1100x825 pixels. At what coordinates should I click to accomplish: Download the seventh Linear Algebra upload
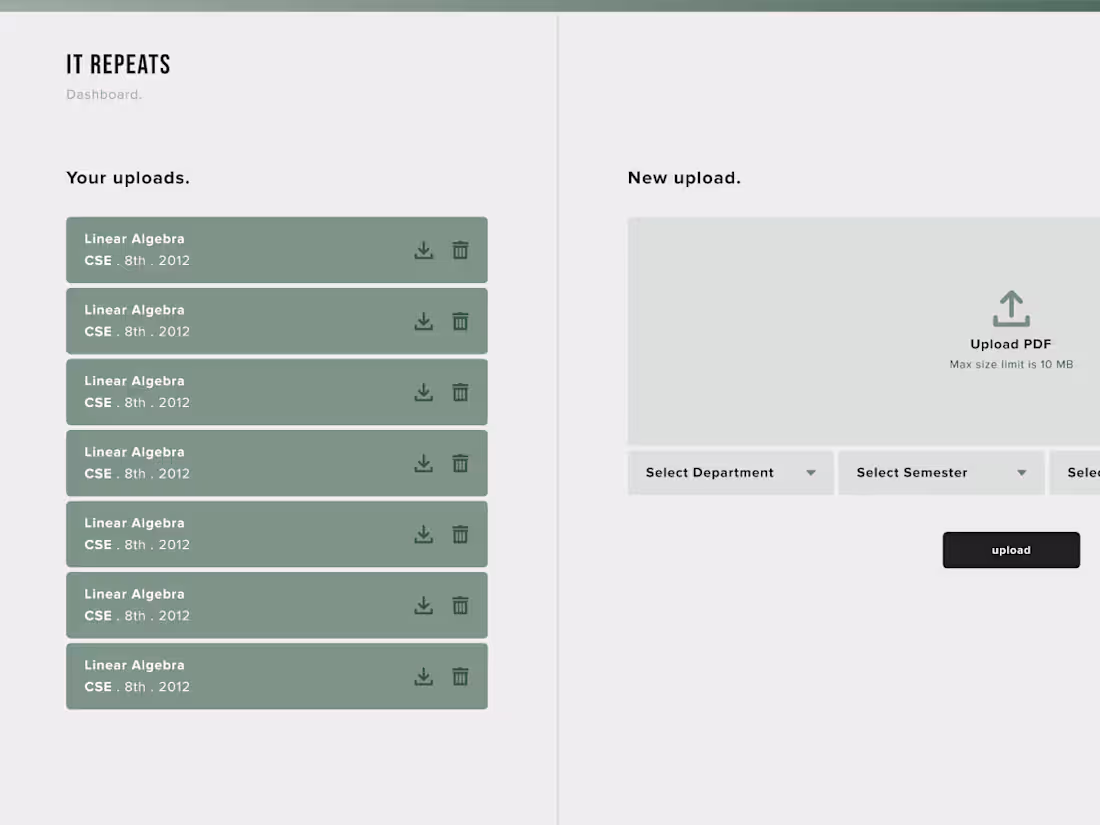point(424,676)
